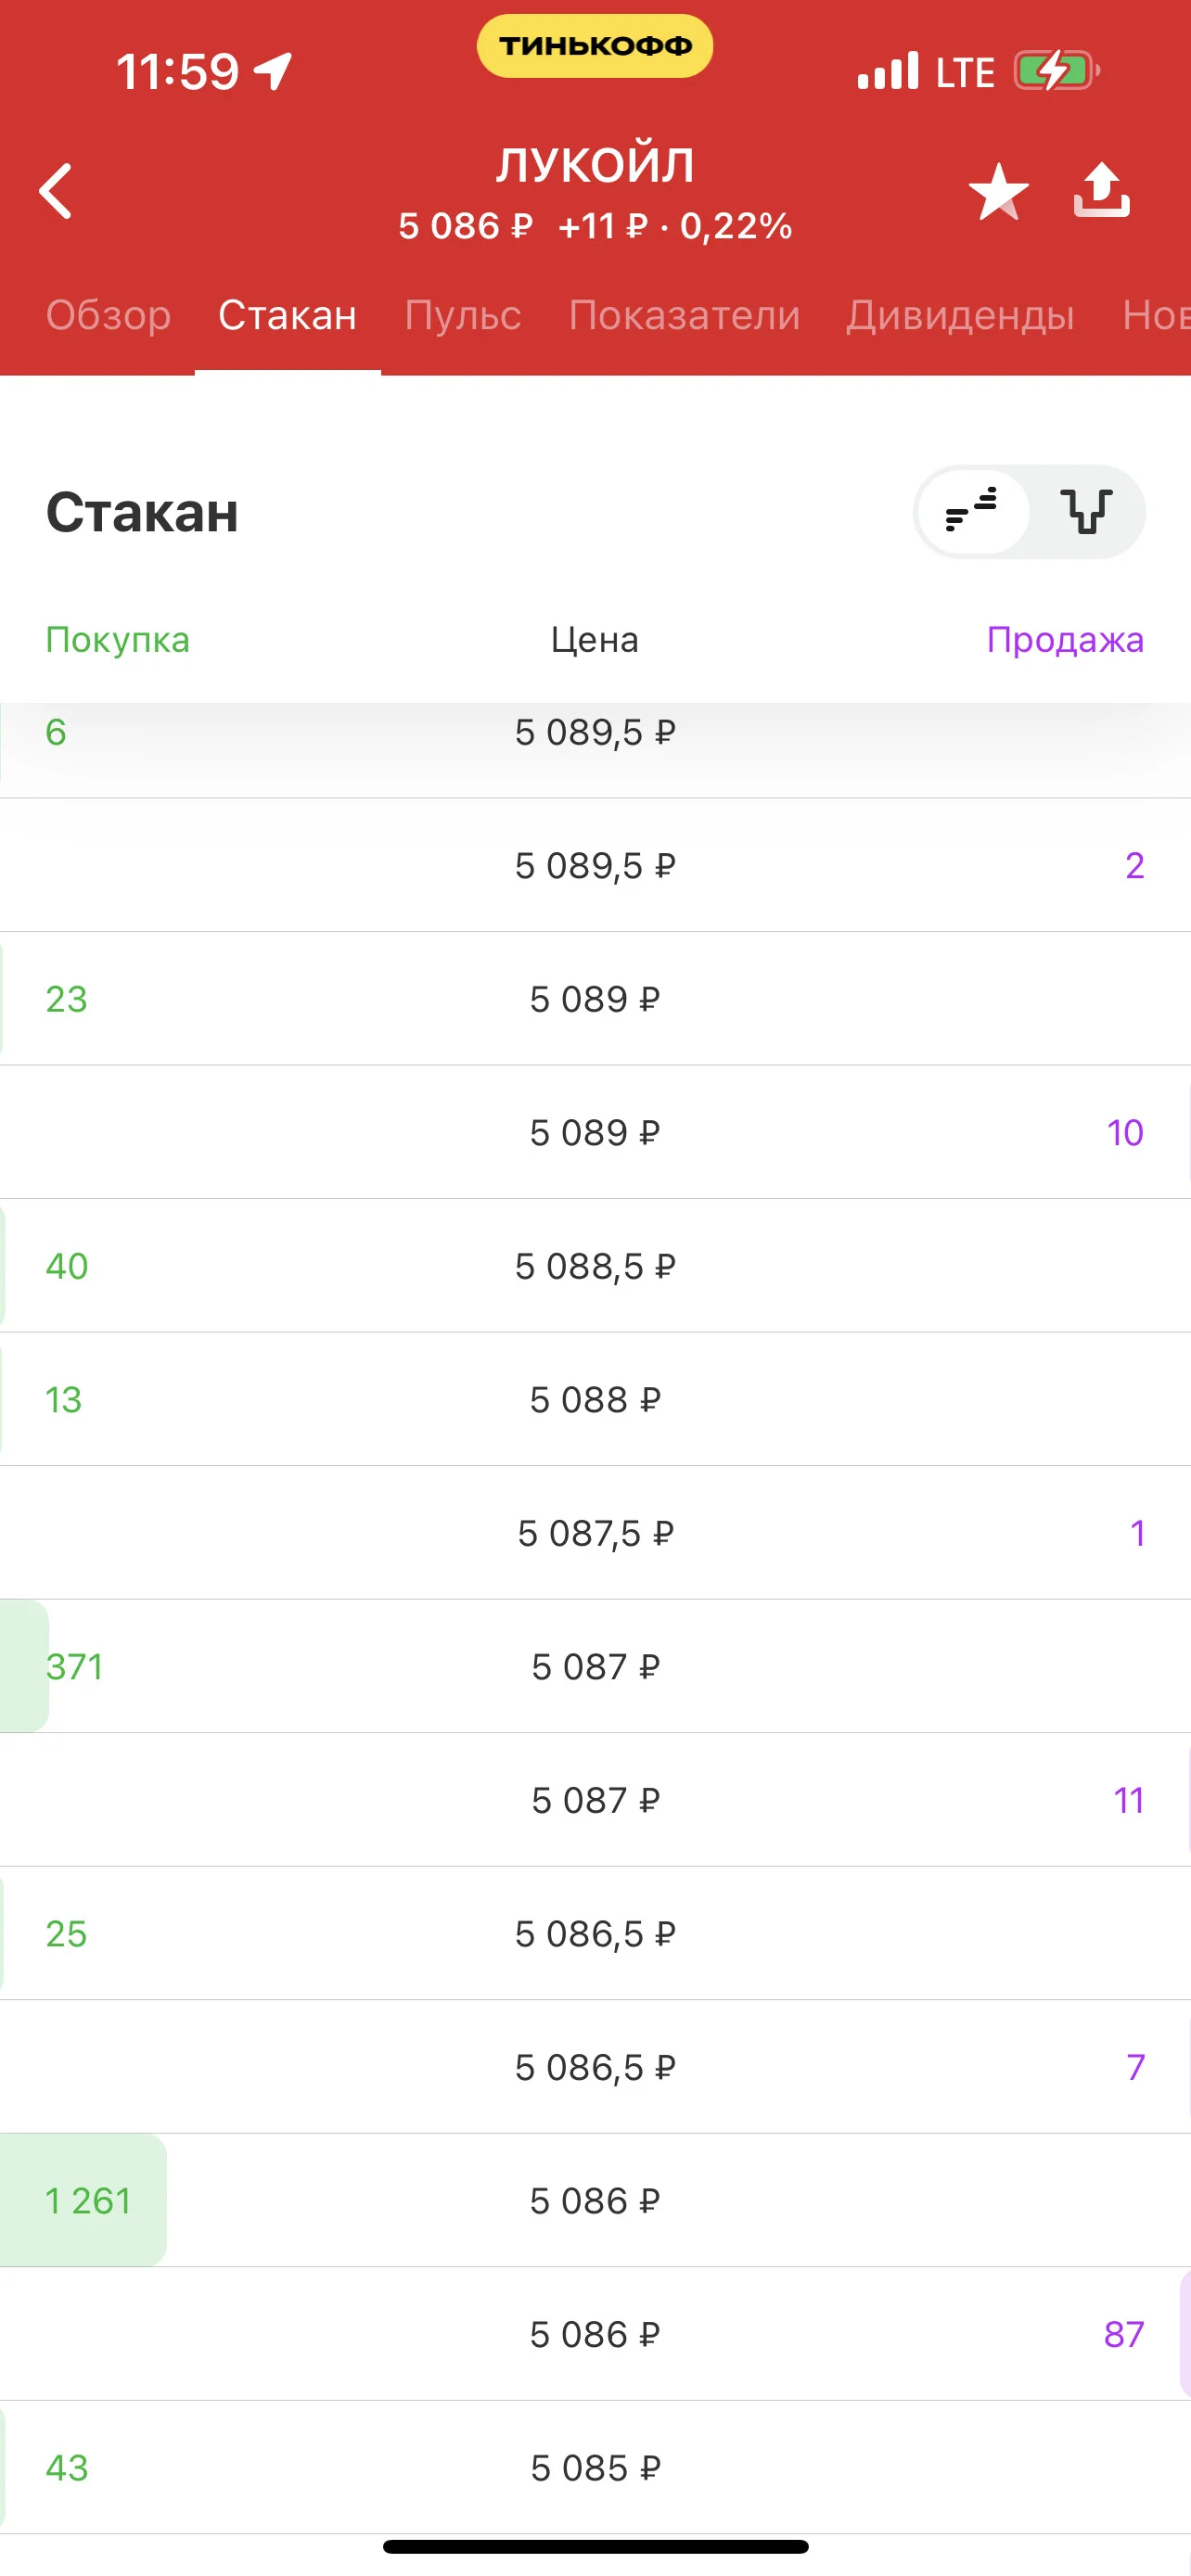Switch to stepped order book view
This screenshot has height=2576, width=1191.
click(x=972, y=512)
